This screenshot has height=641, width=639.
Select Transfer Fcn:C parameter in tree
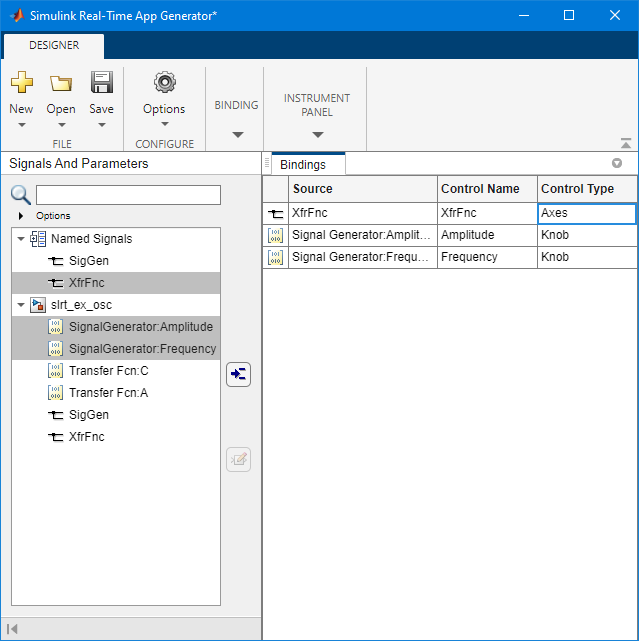(x=108, y=371)
